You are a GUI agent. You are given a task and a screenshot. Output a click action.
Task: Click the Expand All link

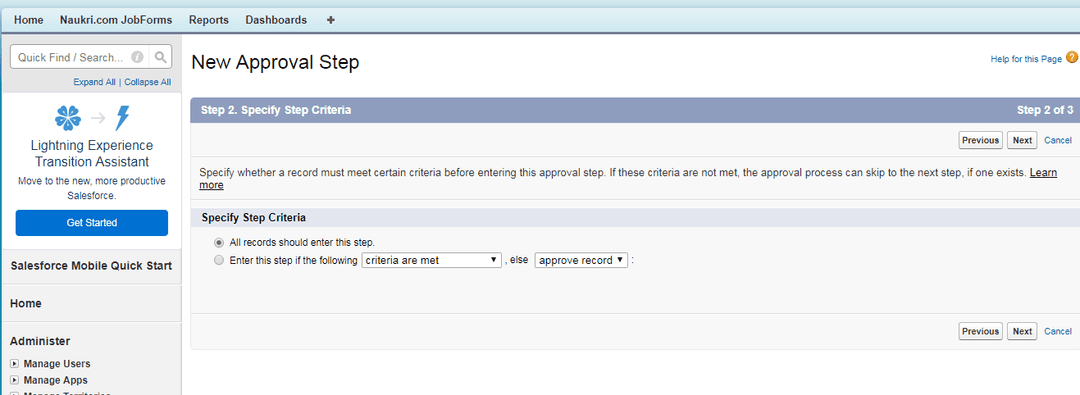(x=94, y=82)
